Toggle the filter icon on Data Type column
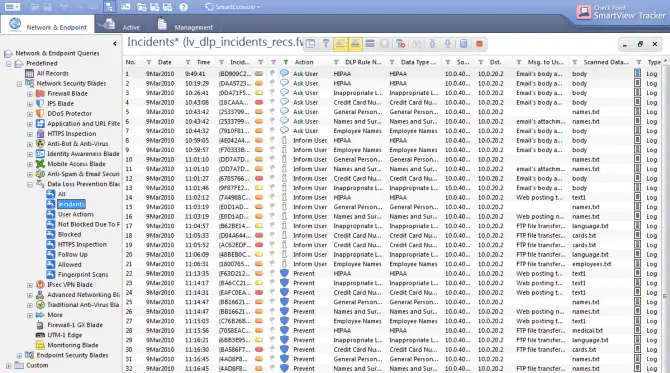Screen dimensions: 670x373 (x=392, y=62)
